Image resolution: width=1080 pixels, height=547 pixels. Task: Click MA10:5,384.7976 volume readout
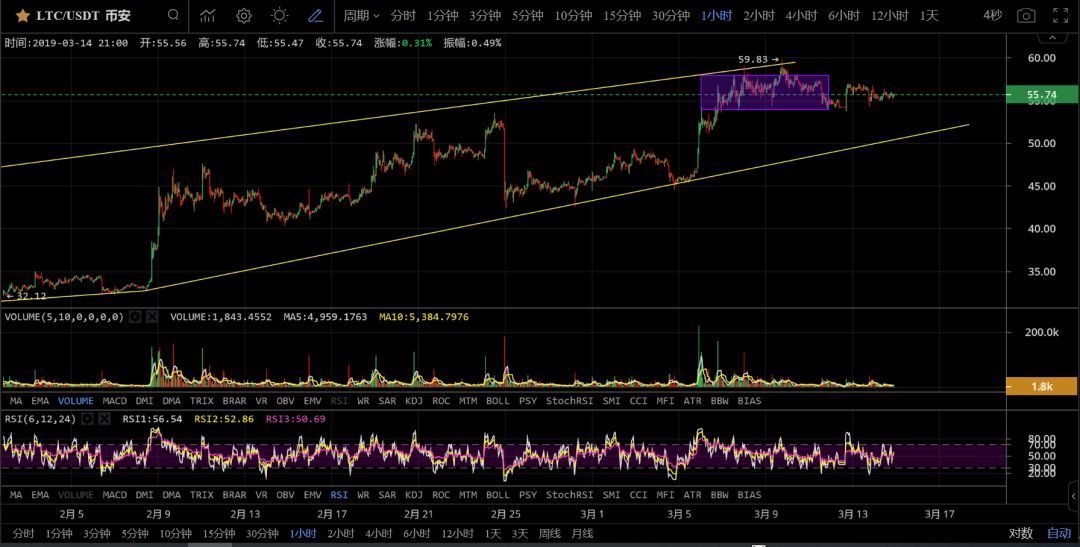[424, 317]
